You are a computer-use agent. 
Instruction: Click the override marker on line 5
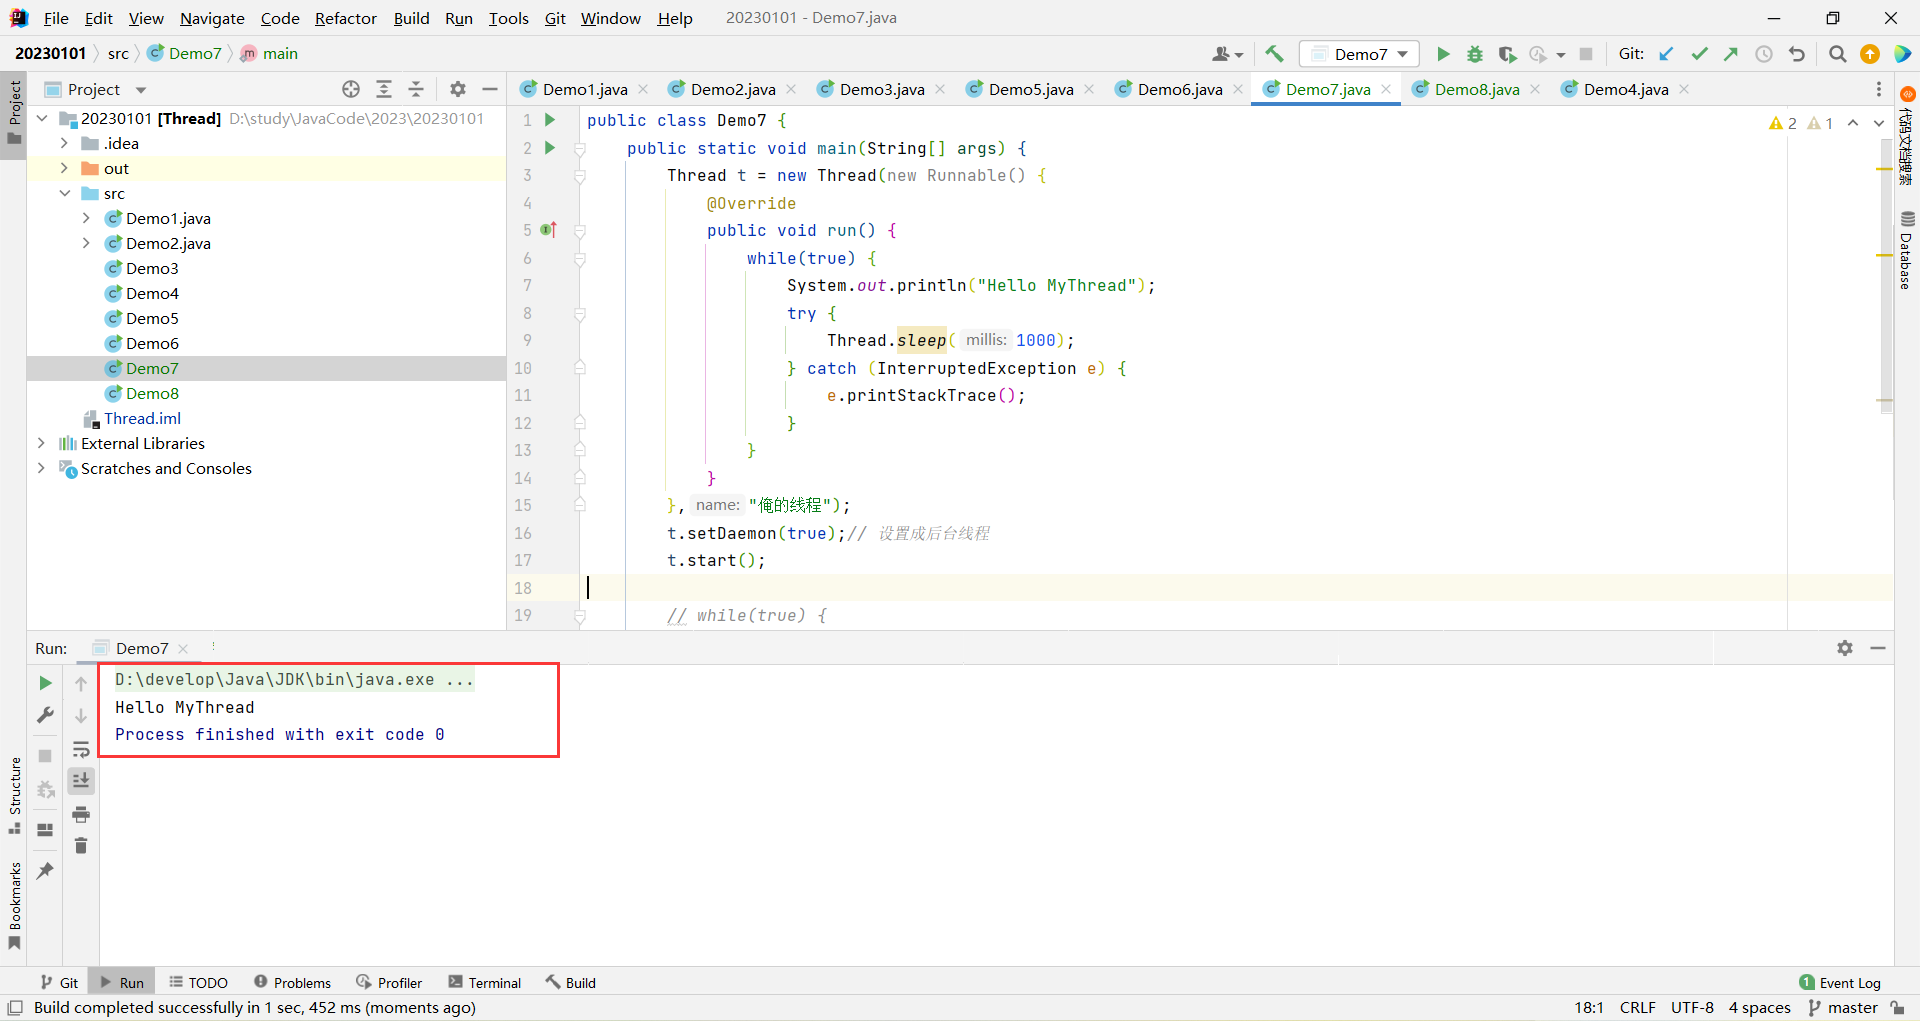548,230
